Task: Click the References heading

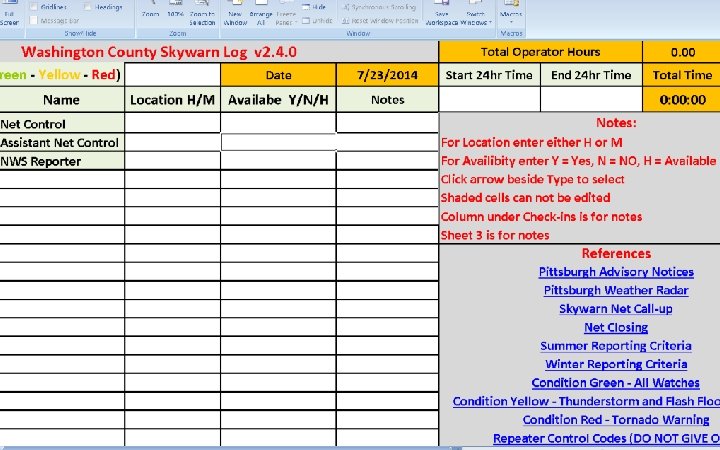Action: pos(616,253)
